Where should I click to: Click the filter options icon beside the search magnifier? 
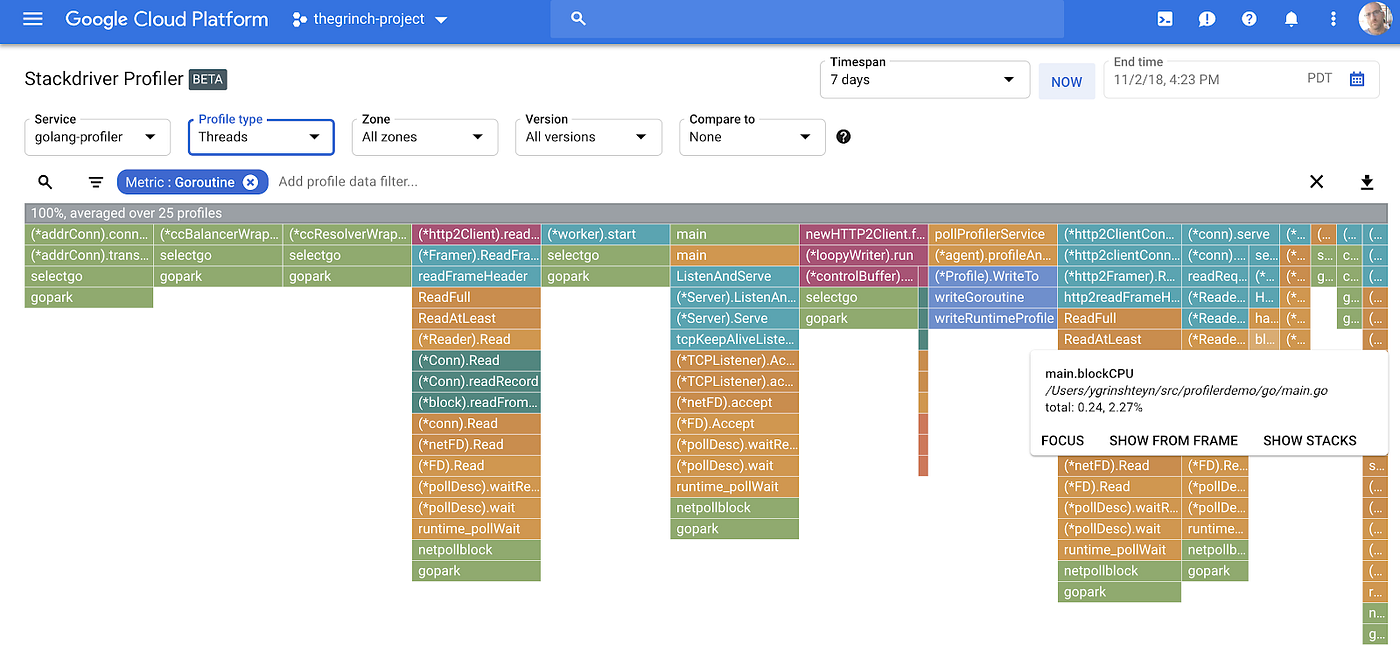click(95, 182)
